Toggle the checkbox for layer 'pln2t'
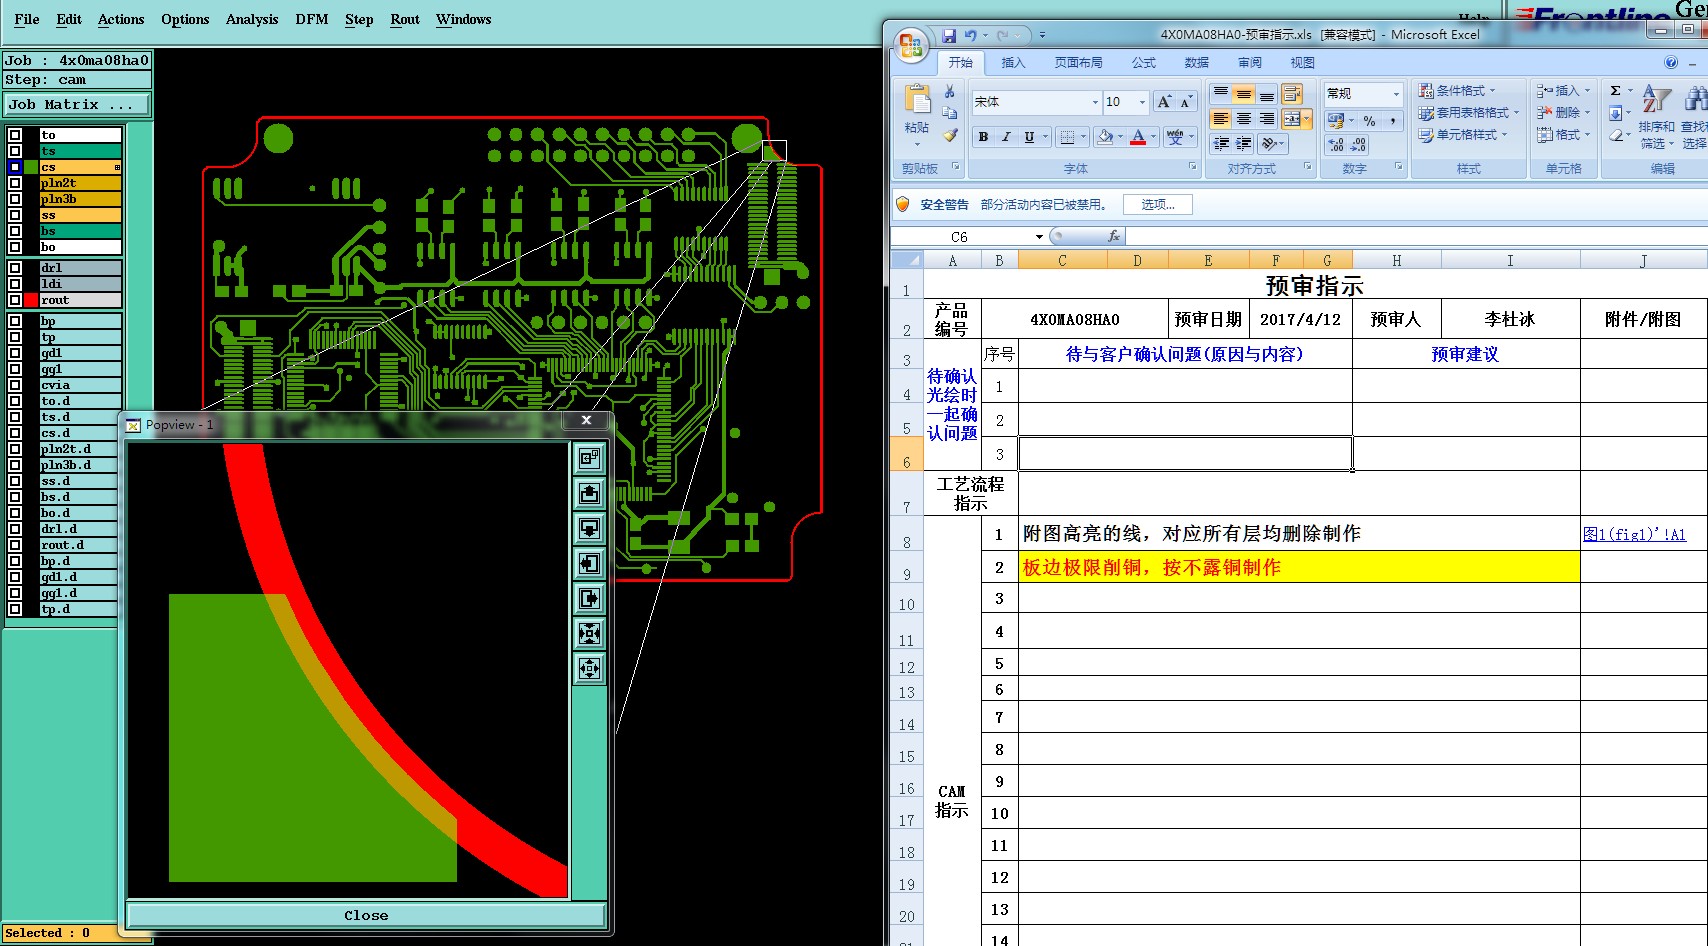The width and height of the screenshot is (1708, 946). (15, 183)
